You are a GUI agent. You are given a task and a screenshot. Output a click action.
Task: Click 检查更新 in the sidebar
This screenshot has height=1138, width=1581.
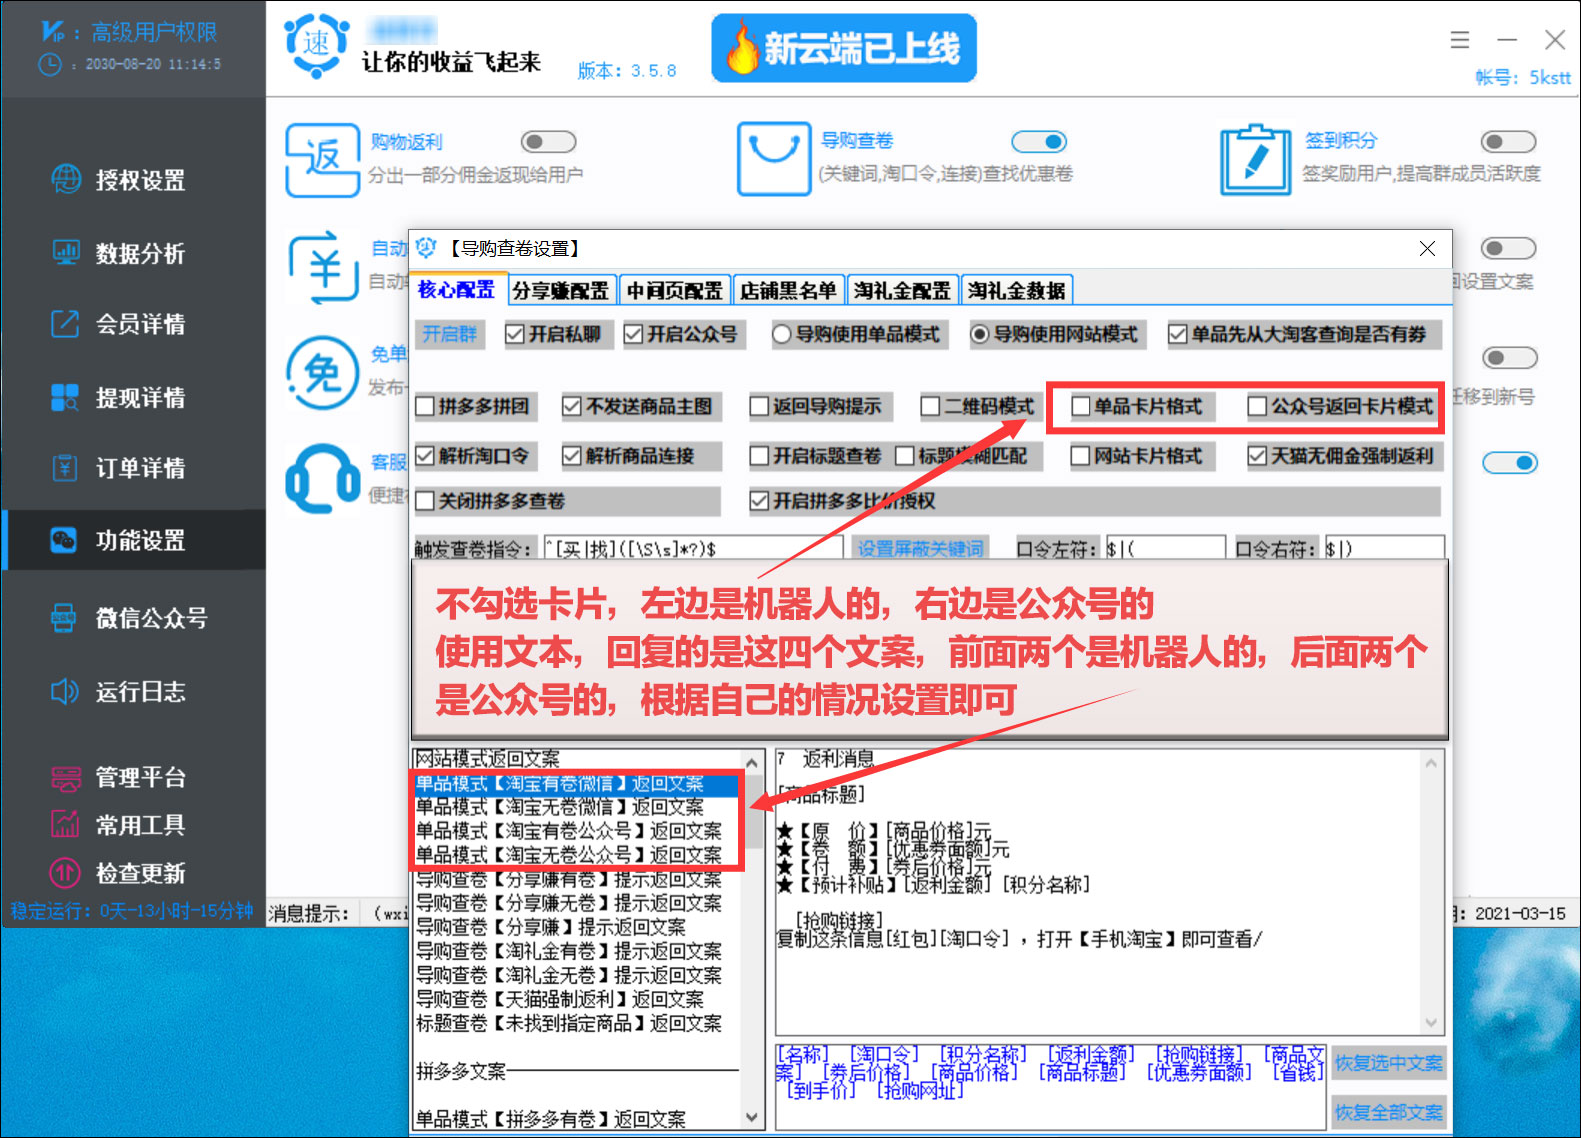pos(120,873)
